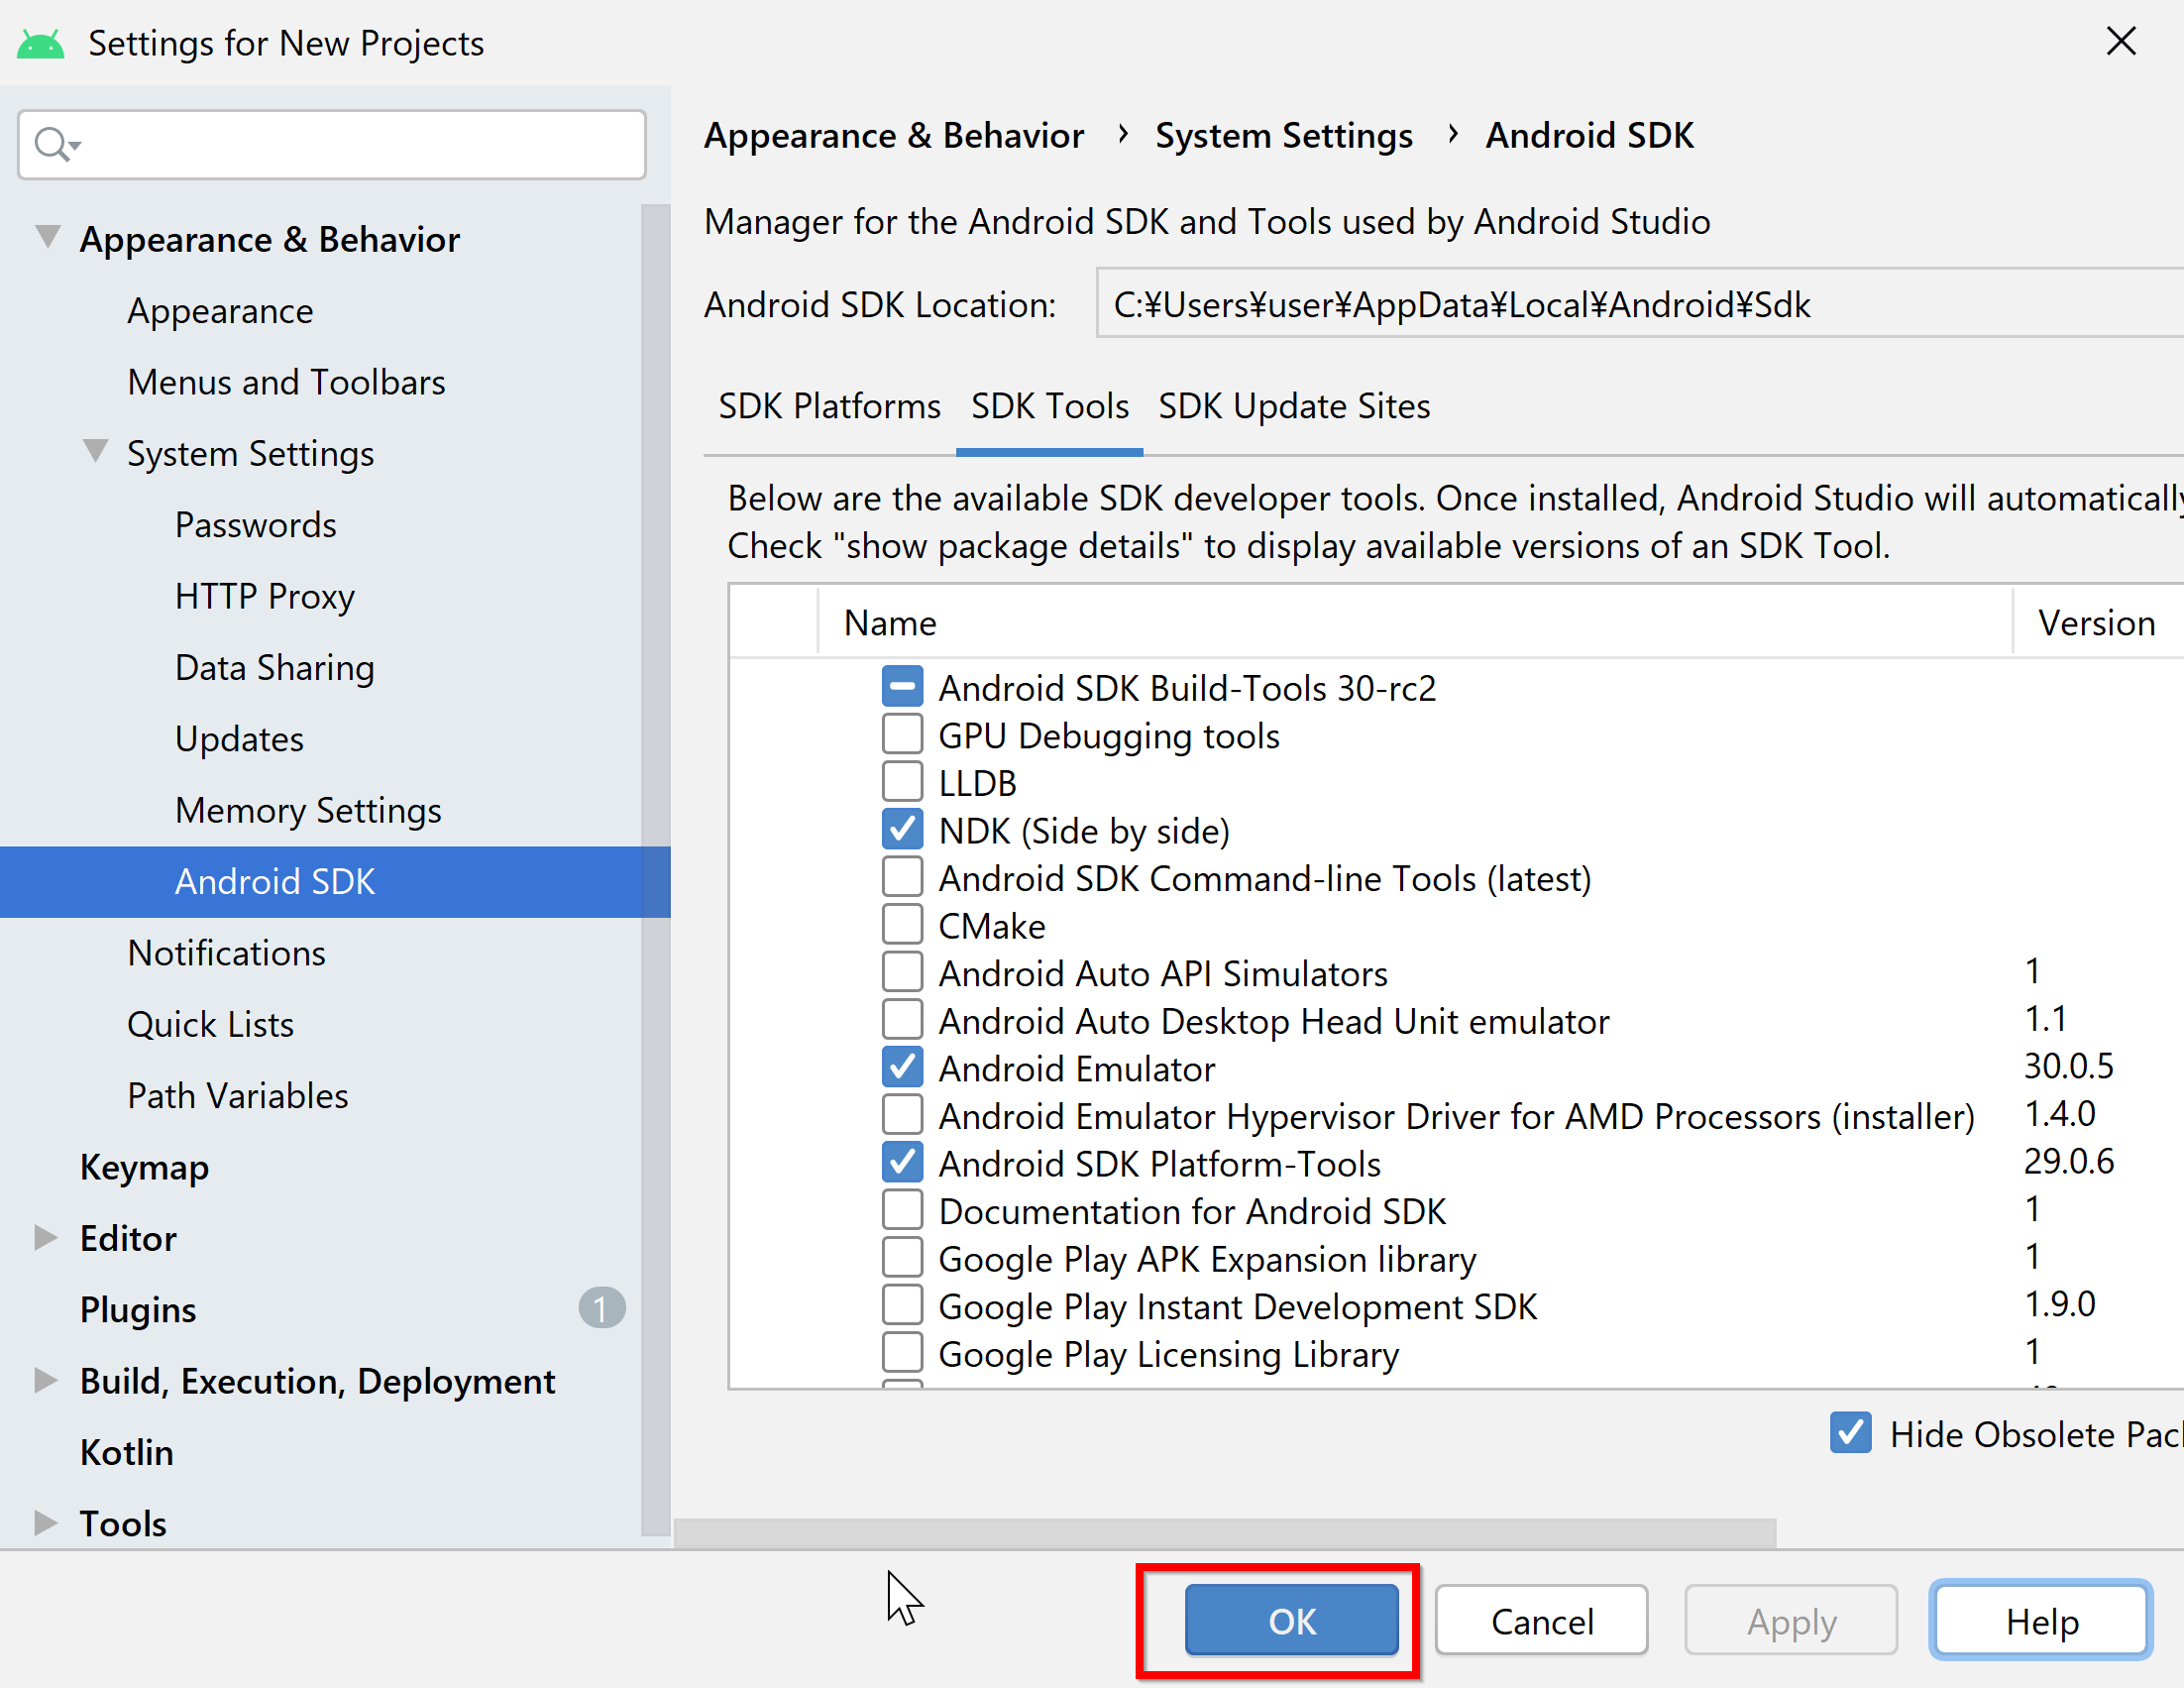Click System Settings in the breadcrumb
2184x1688 pixels.
pyautogui.click(x=1284, y=135)
